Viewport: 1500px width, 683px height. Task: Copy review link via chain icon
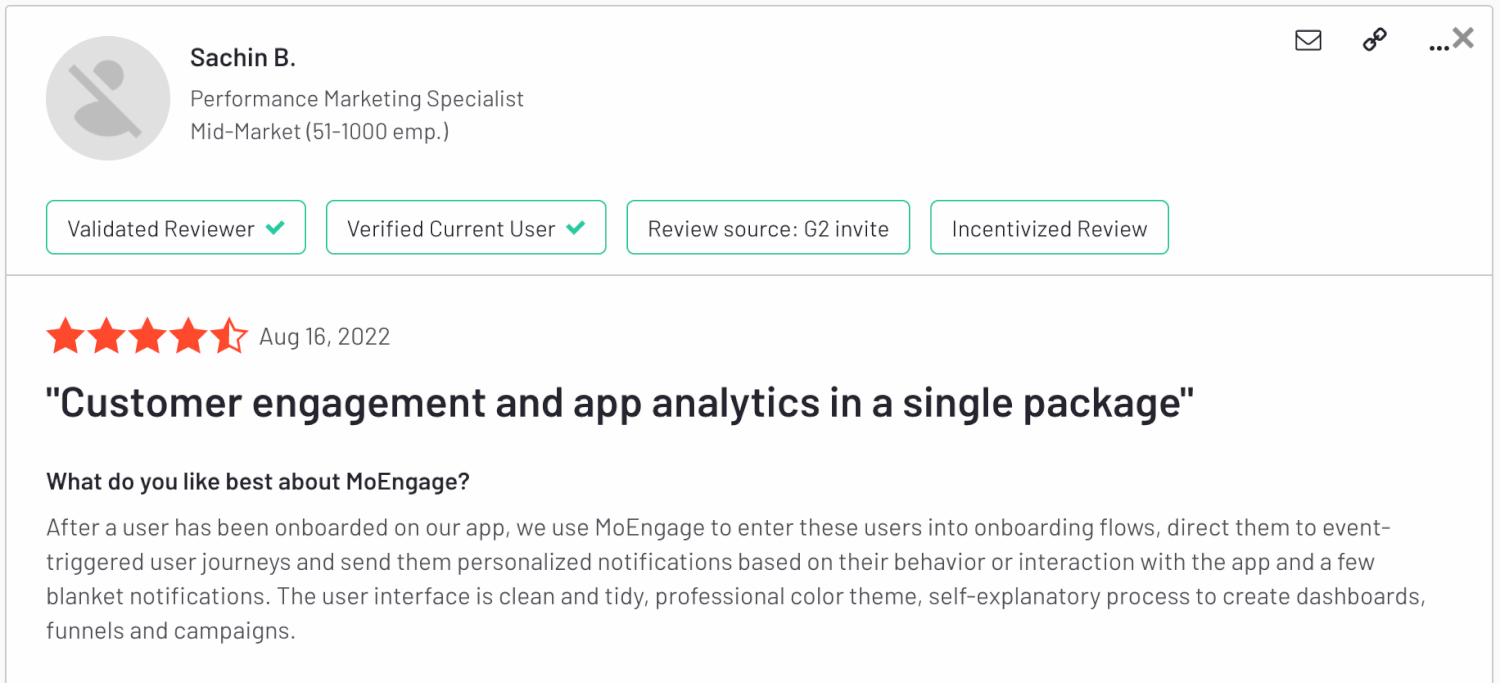tap(1375, 40)
